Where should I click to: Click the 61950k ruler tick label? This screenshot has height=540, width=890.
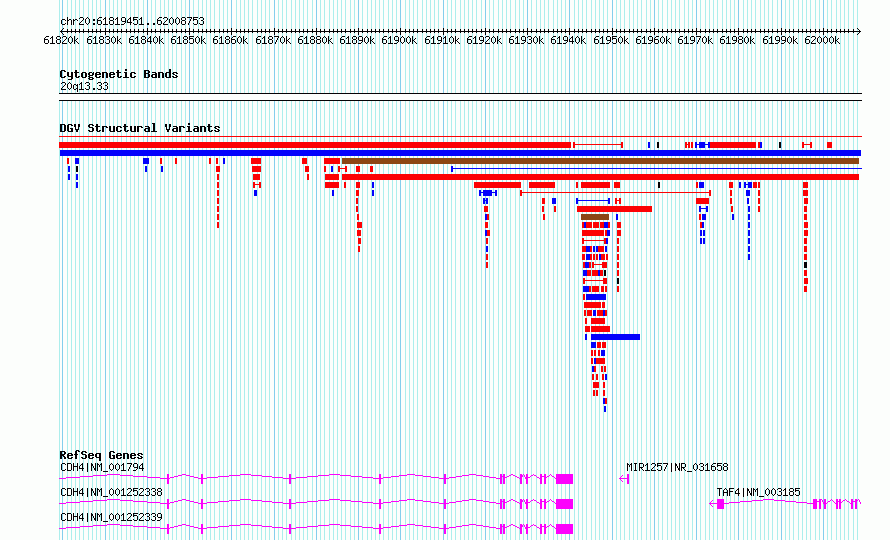tap(611, 40)
